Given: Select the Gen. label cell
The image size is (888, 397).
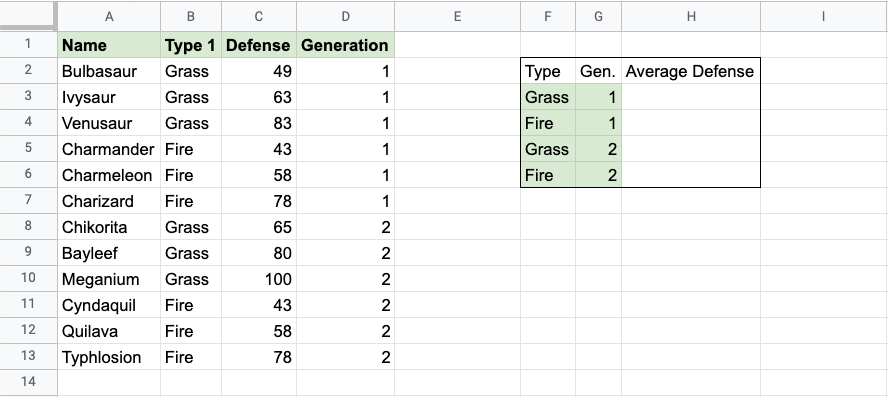Looking at the screenshot, I should point(599,71).
